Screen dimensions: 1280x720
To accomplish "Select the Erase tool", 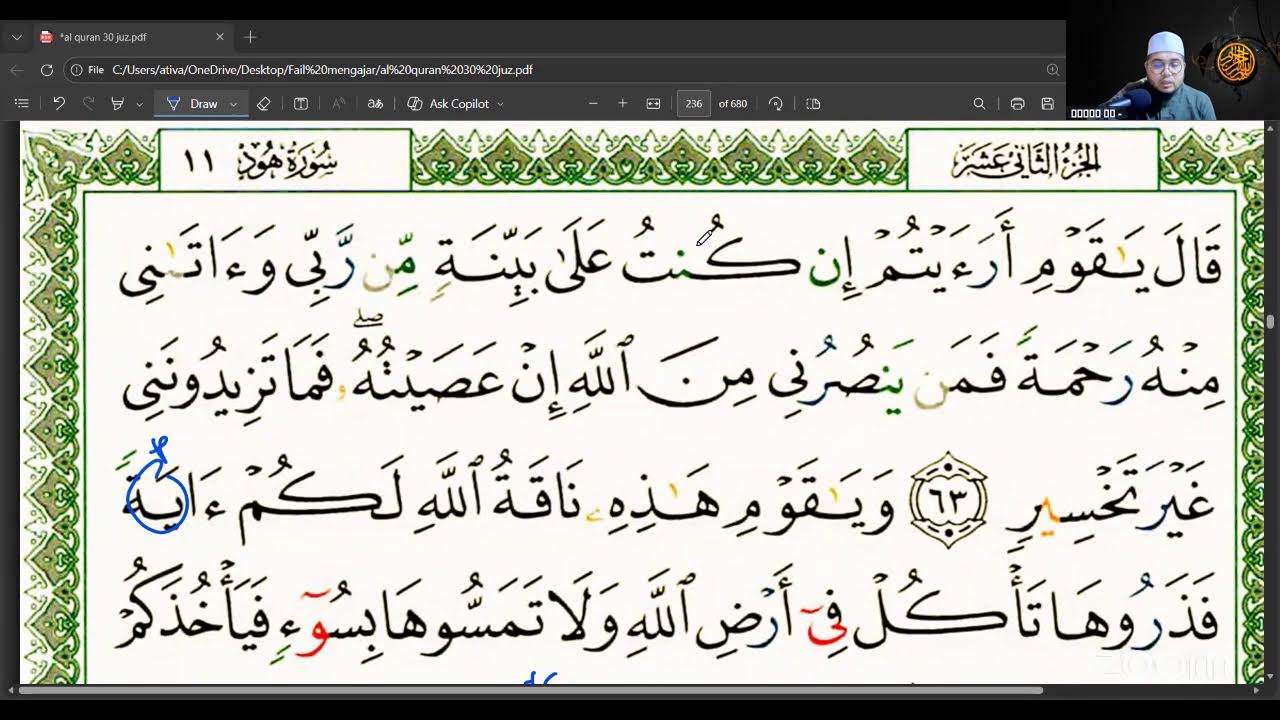I will 264,104.
